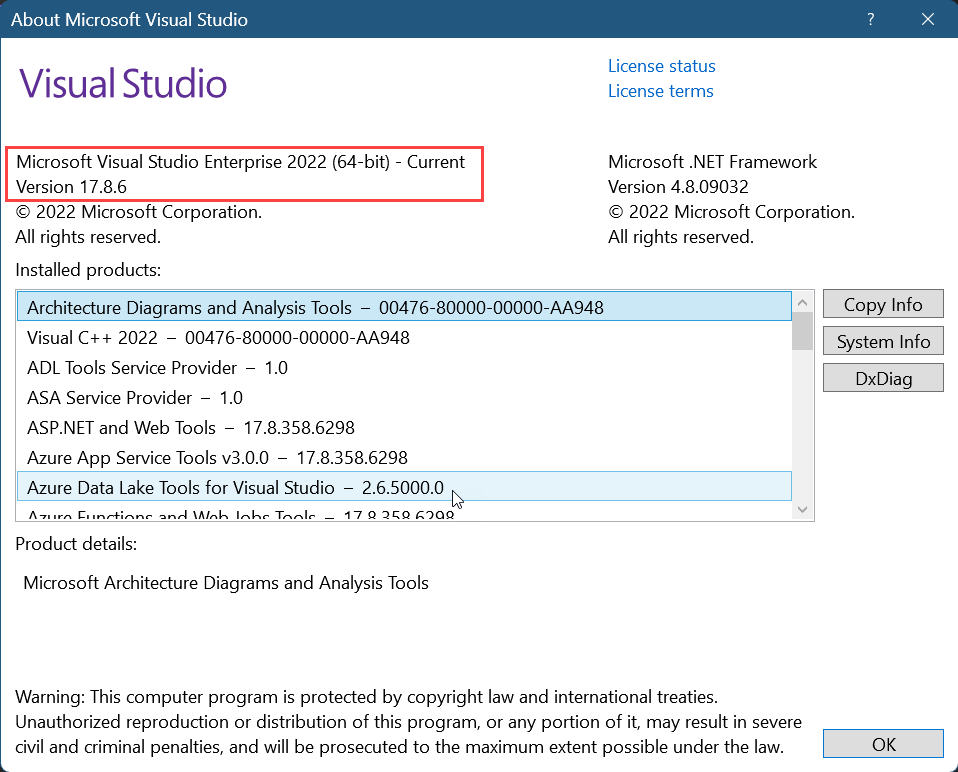Click the help question mark icon
Screen dimensions: 958x772
coord(871,20)
